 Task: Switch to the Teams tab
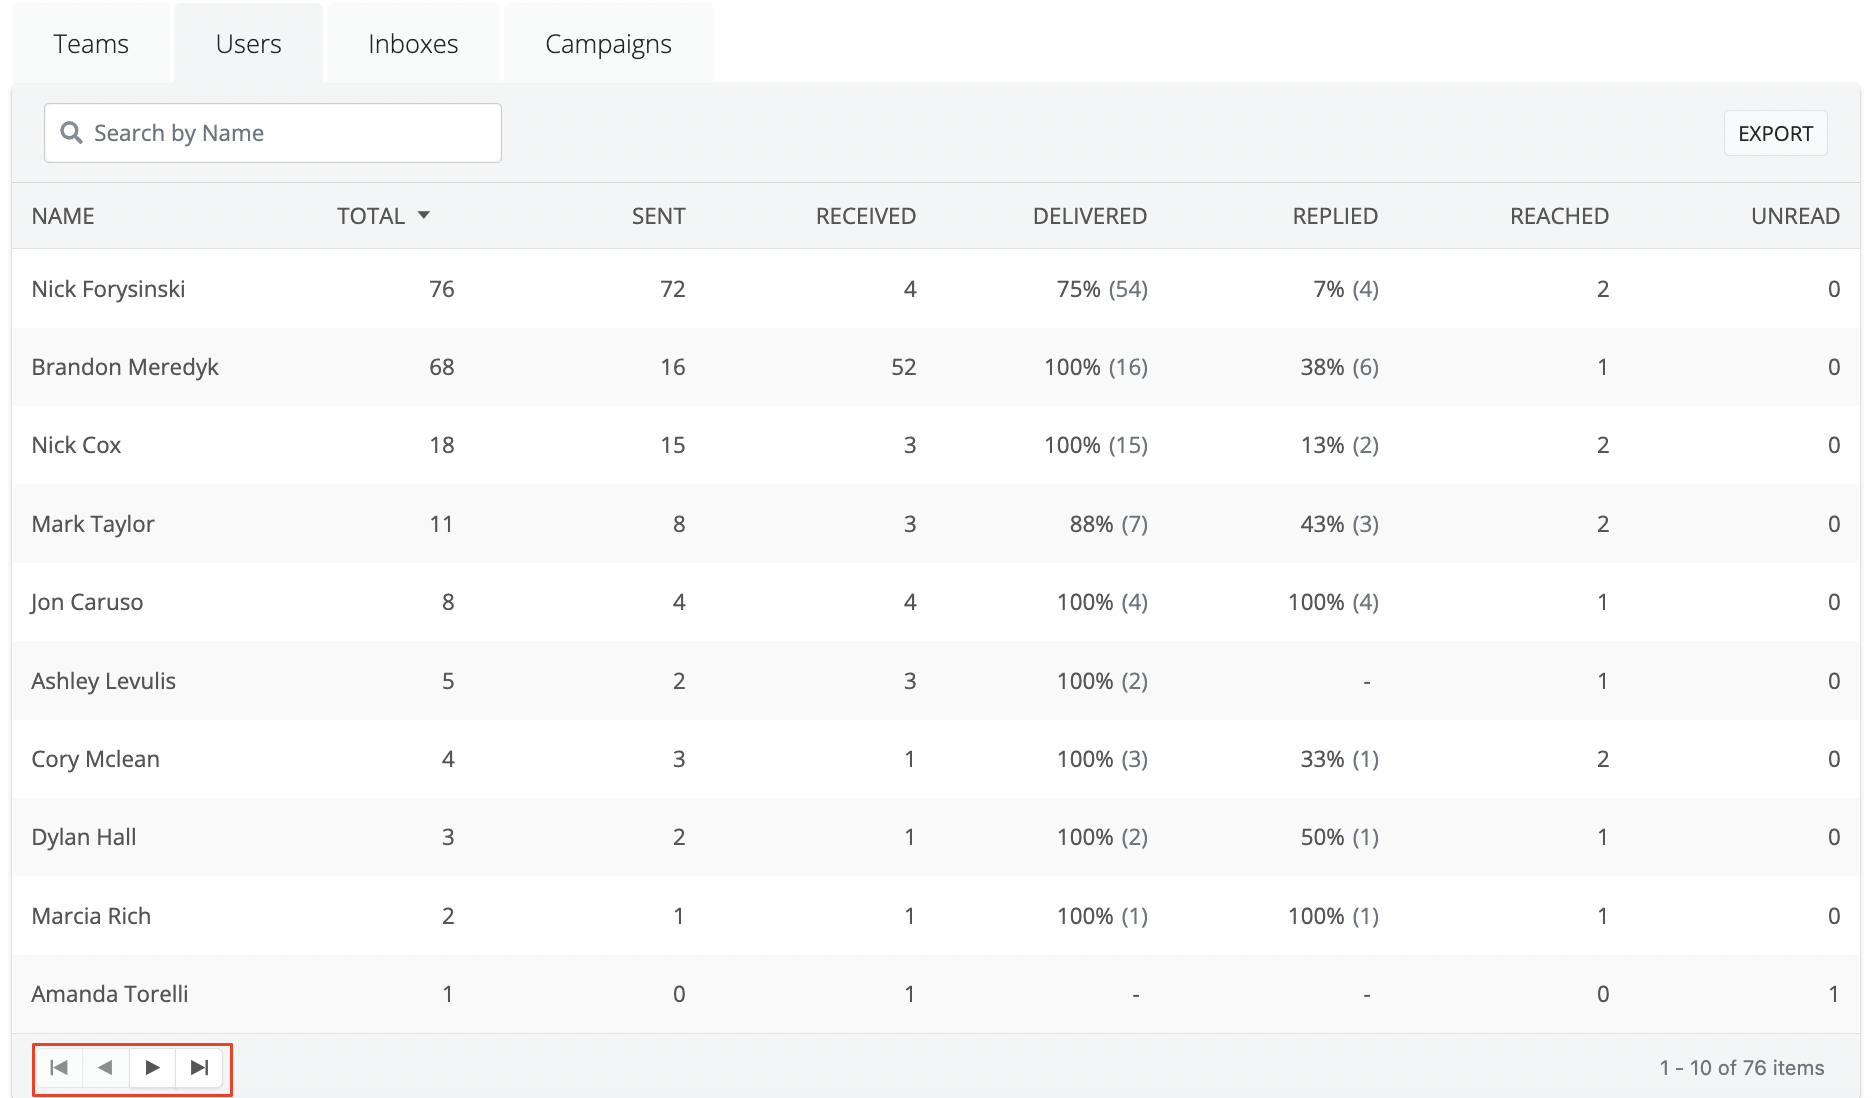[91, 44]
